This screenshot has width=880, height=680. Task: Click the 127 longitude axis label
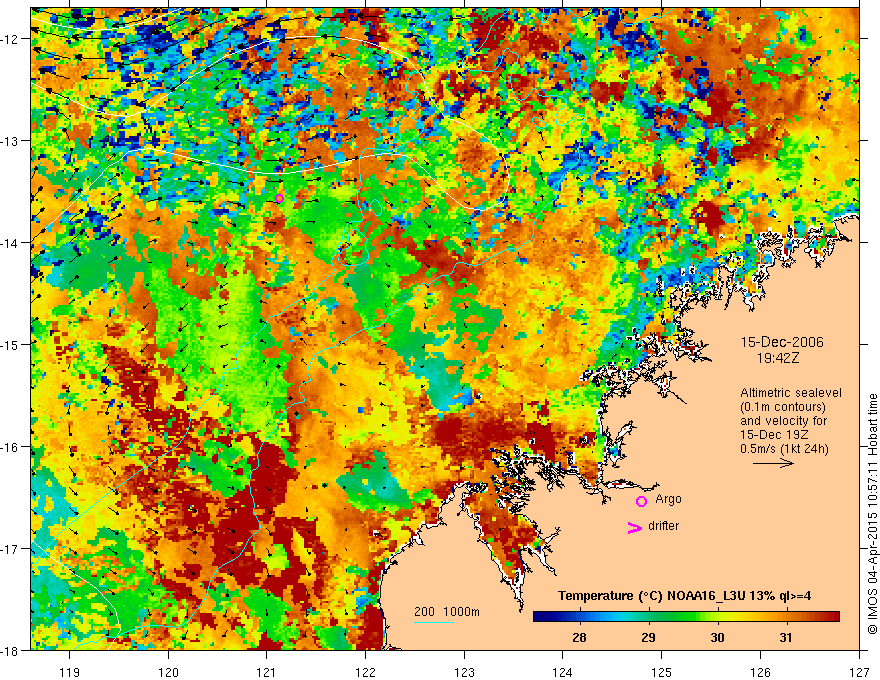pos(859,672)
